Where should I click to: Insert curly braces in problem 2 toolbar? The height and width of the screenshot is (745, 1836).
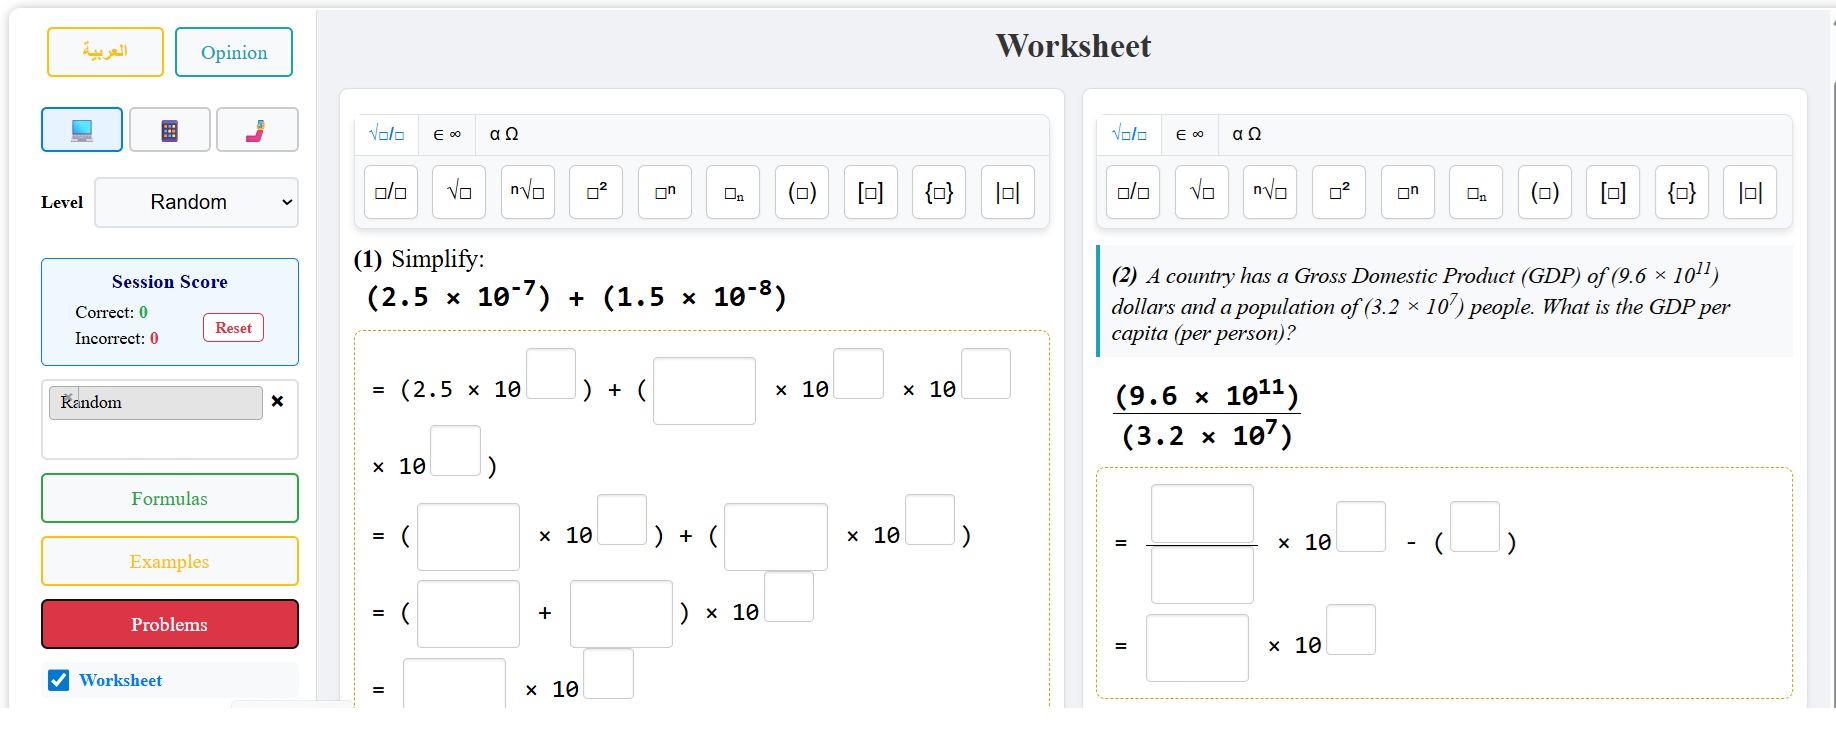click(x=1682, y=192)
